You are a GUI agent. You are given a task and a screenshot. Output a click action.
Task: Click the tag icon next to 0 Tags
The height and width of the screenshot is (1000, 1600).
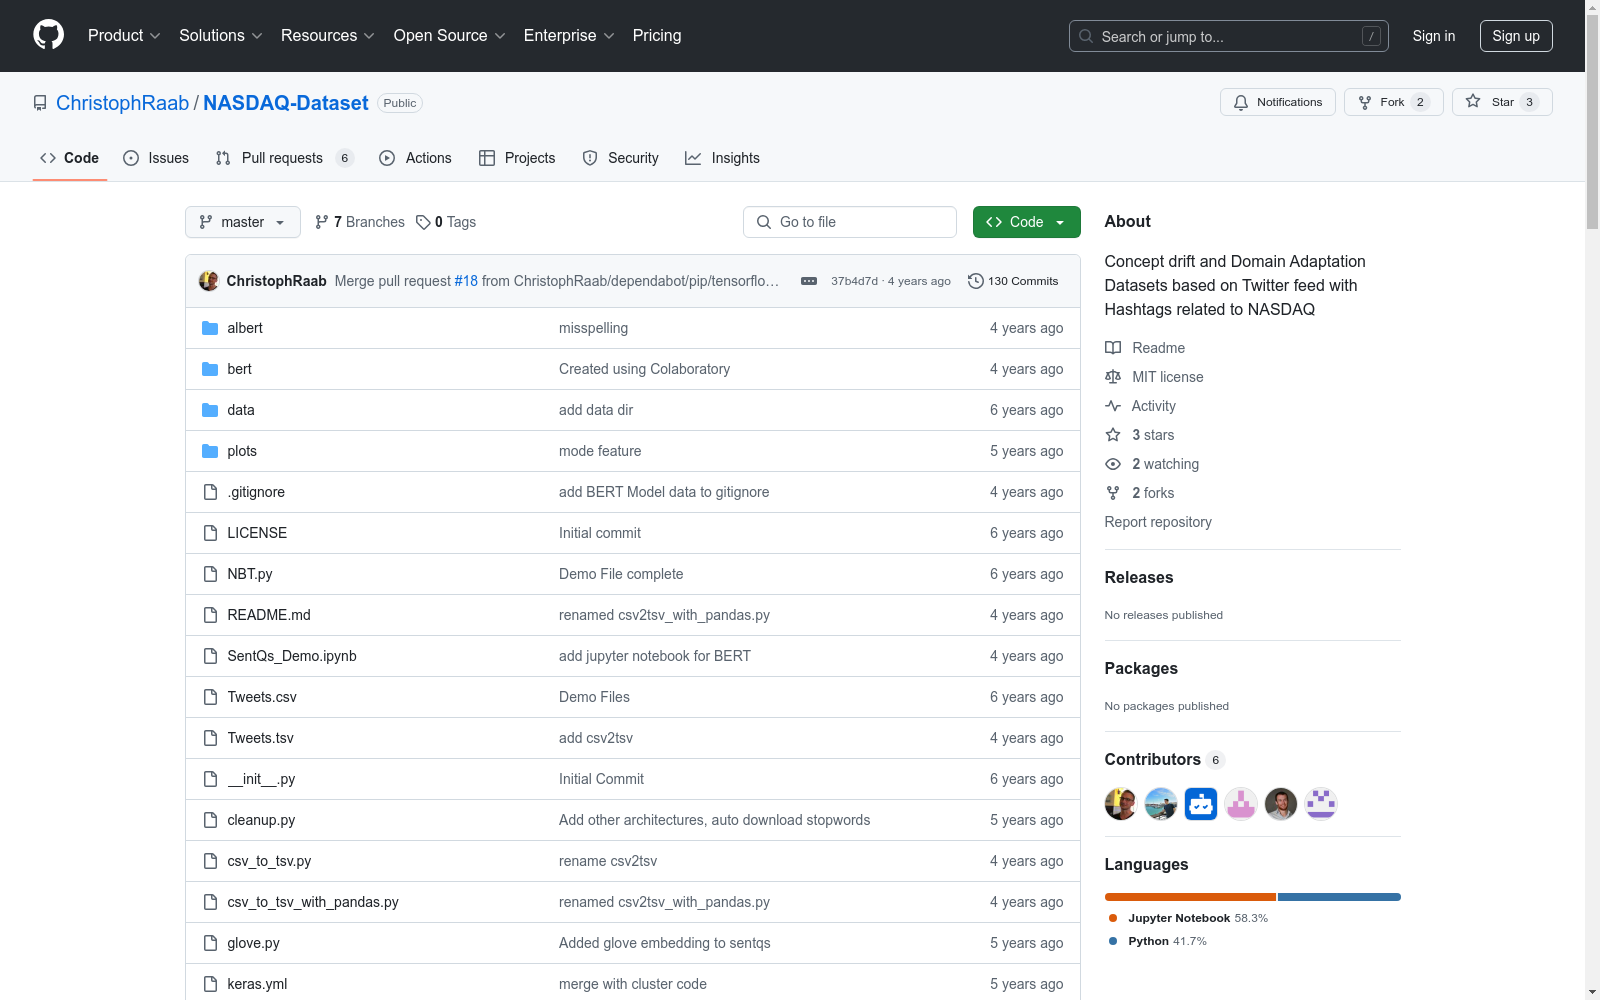coord(423,222)
